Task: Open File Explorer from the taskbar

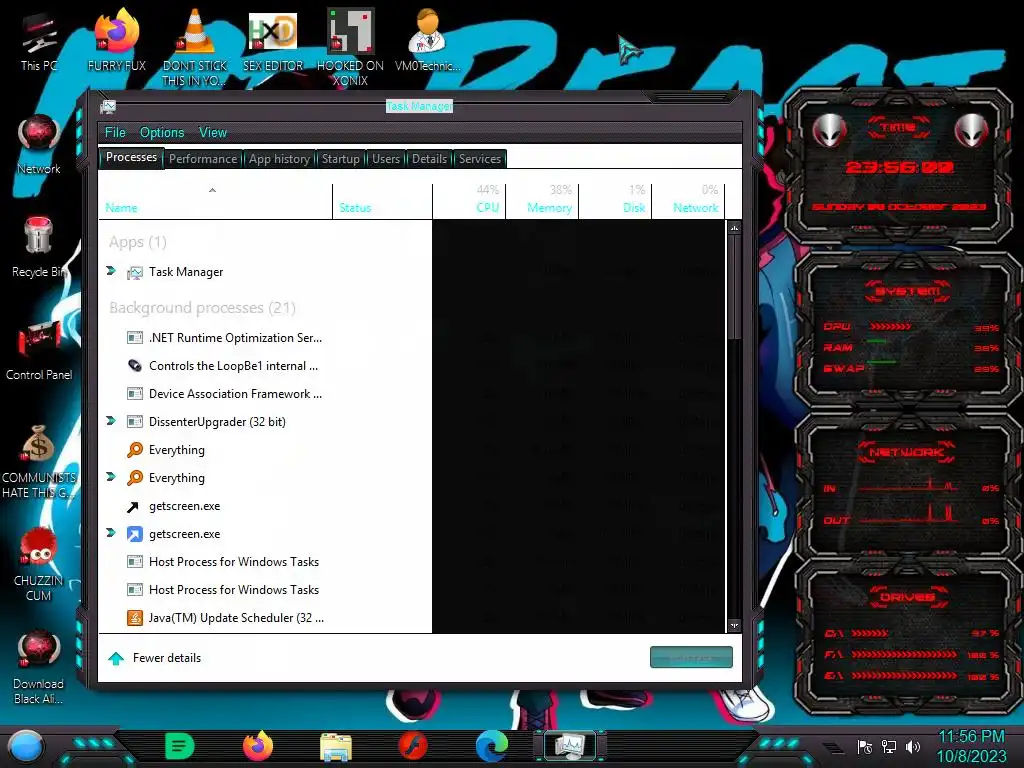Action: pyautogui.click(x=336, y=747)
